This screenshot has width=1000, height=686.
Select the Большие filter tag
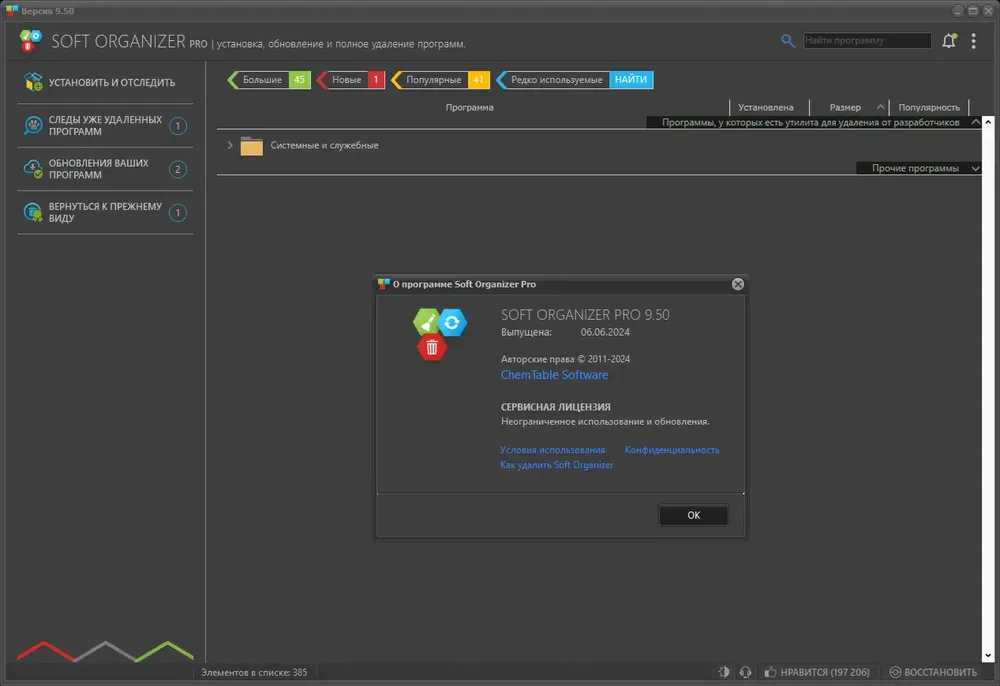[268, 80]
